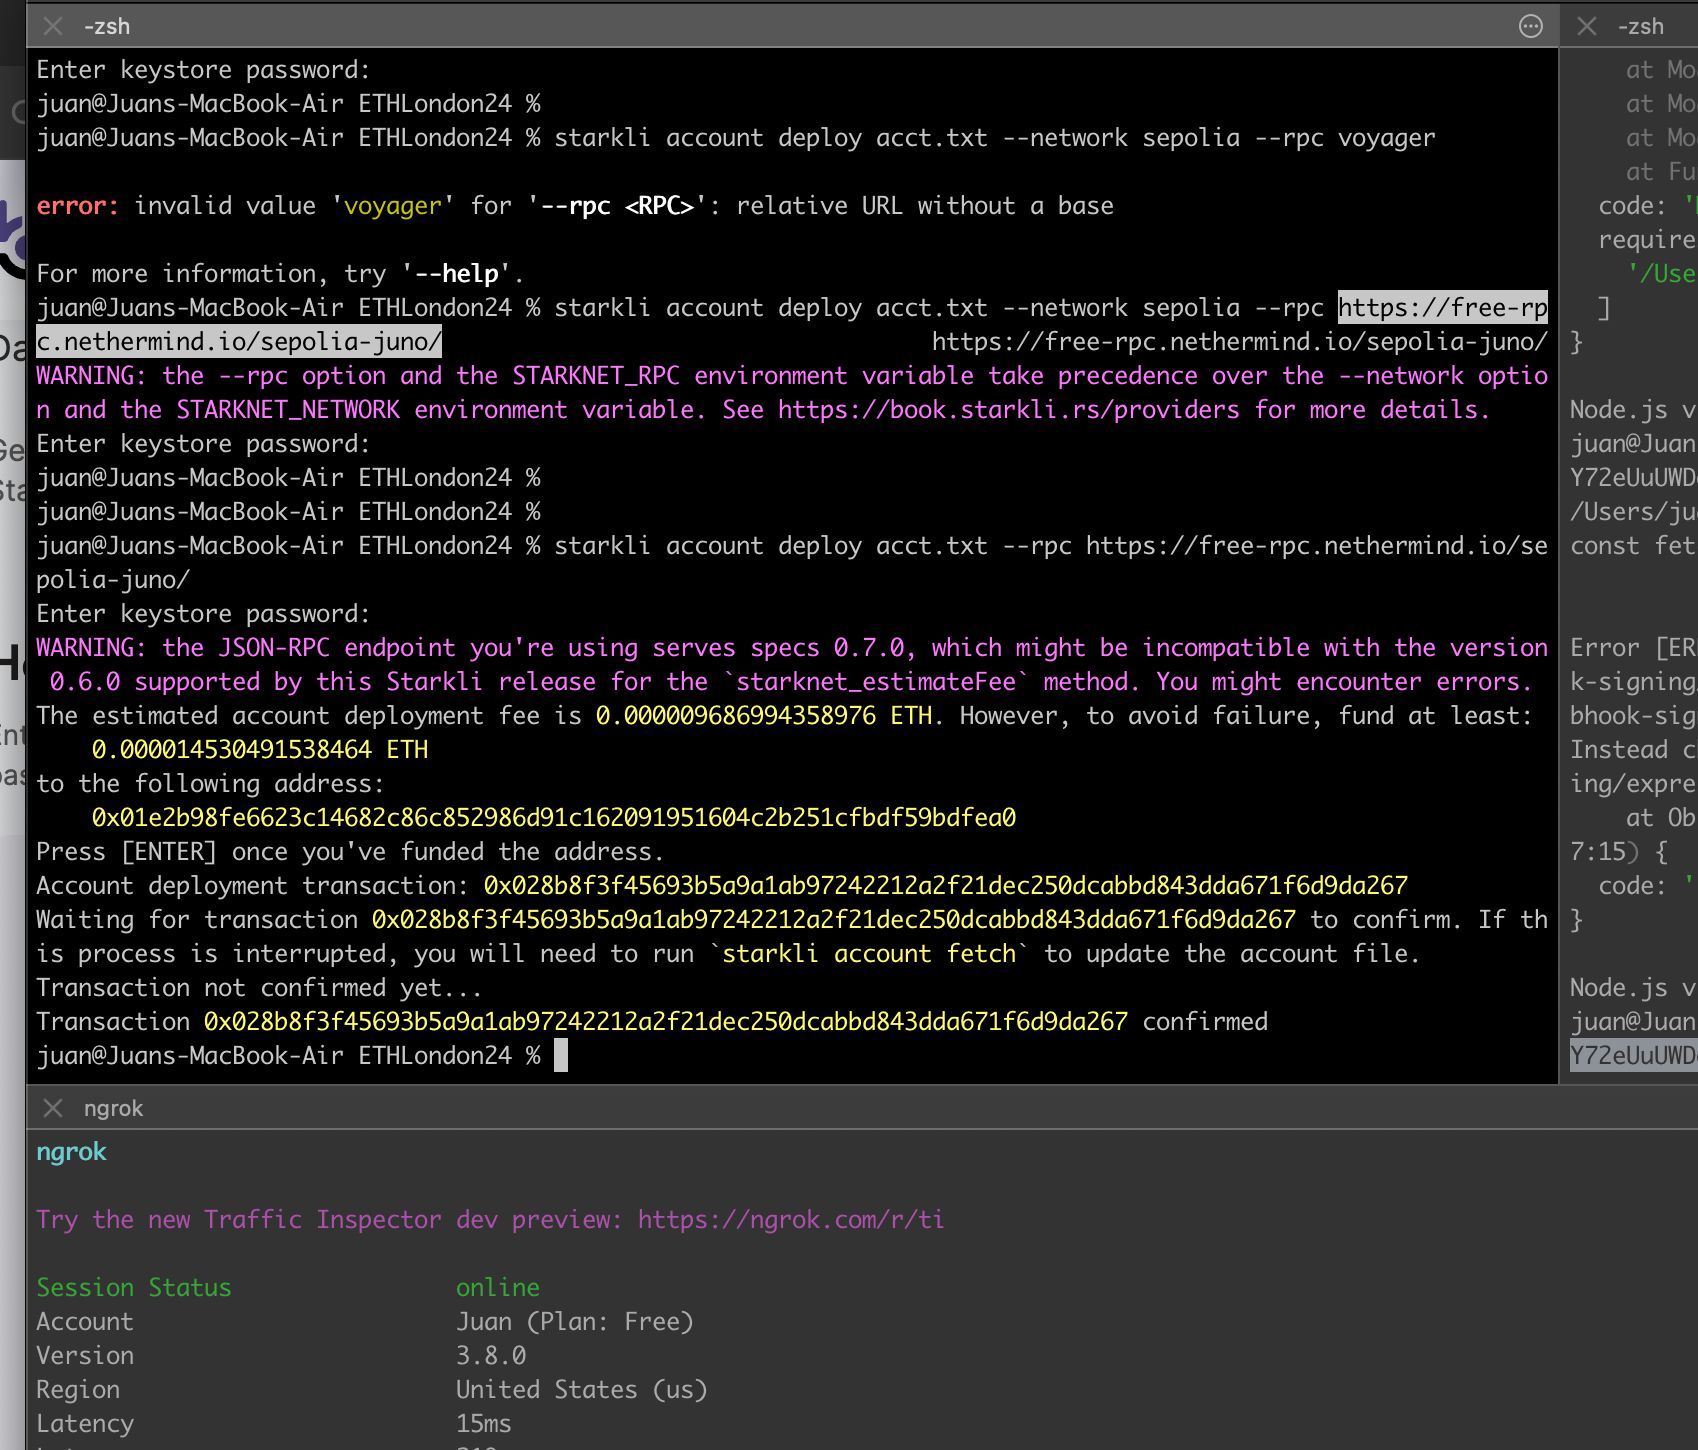The height and width of the screenshot is (1450, 1698).
Task: Open the book.starkli.rs/providers link
Action: [1009, 410]
